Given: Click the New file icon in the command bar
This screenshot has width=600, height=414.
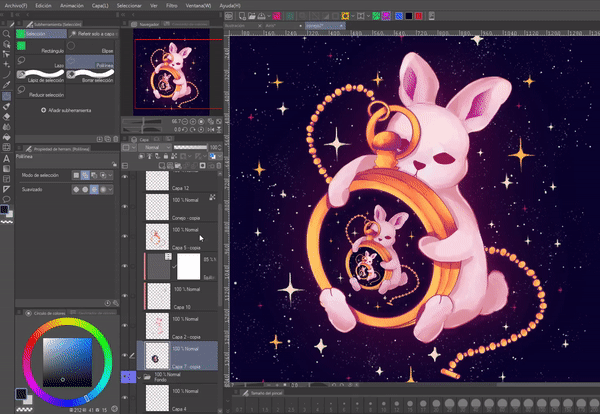Looking at the screenshot, I should 242,16.
